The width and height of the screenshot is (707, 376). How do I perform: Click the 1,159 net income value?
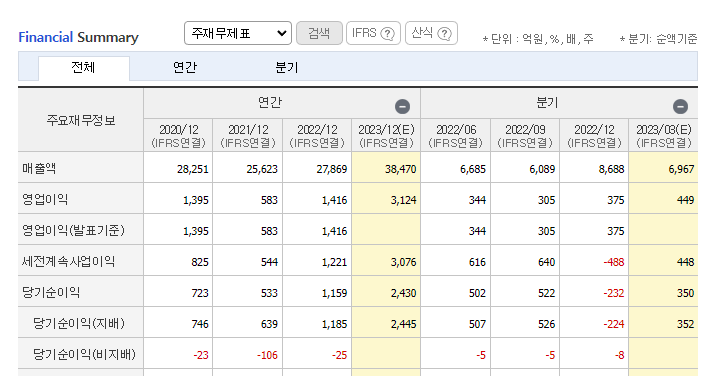(x=335, y=293)
